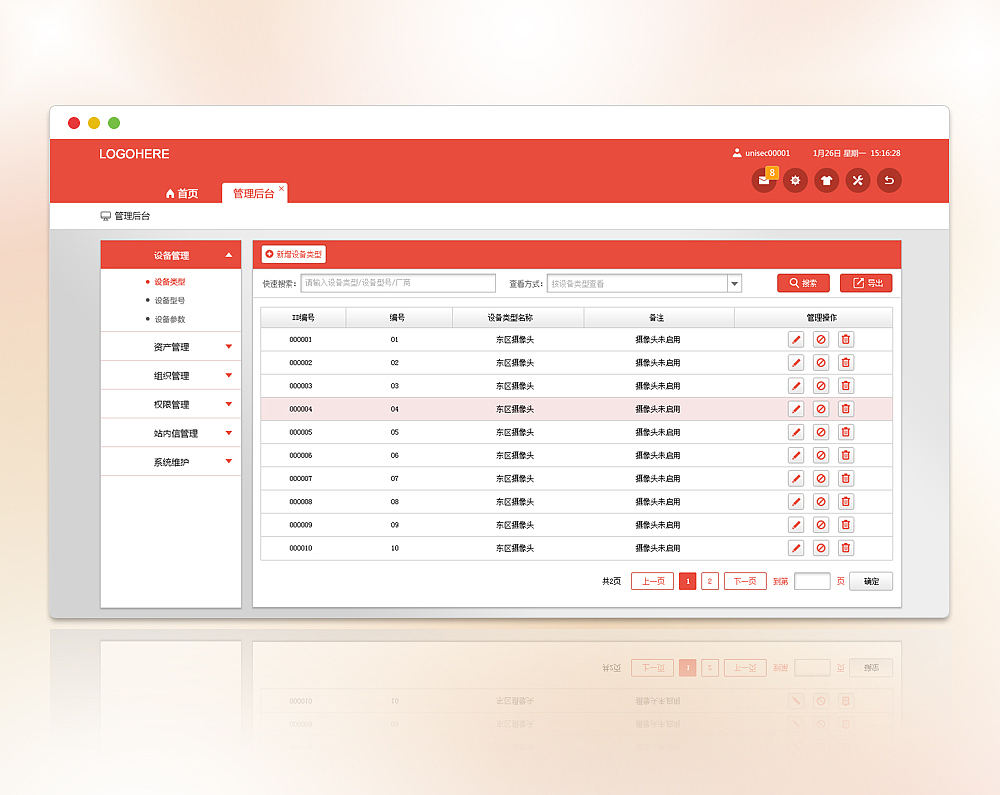Image resolution: width=1000 pixels, height=795 pixels.
Task: Delete row 000010 with trash icon
Action: (x=846, y=548)
